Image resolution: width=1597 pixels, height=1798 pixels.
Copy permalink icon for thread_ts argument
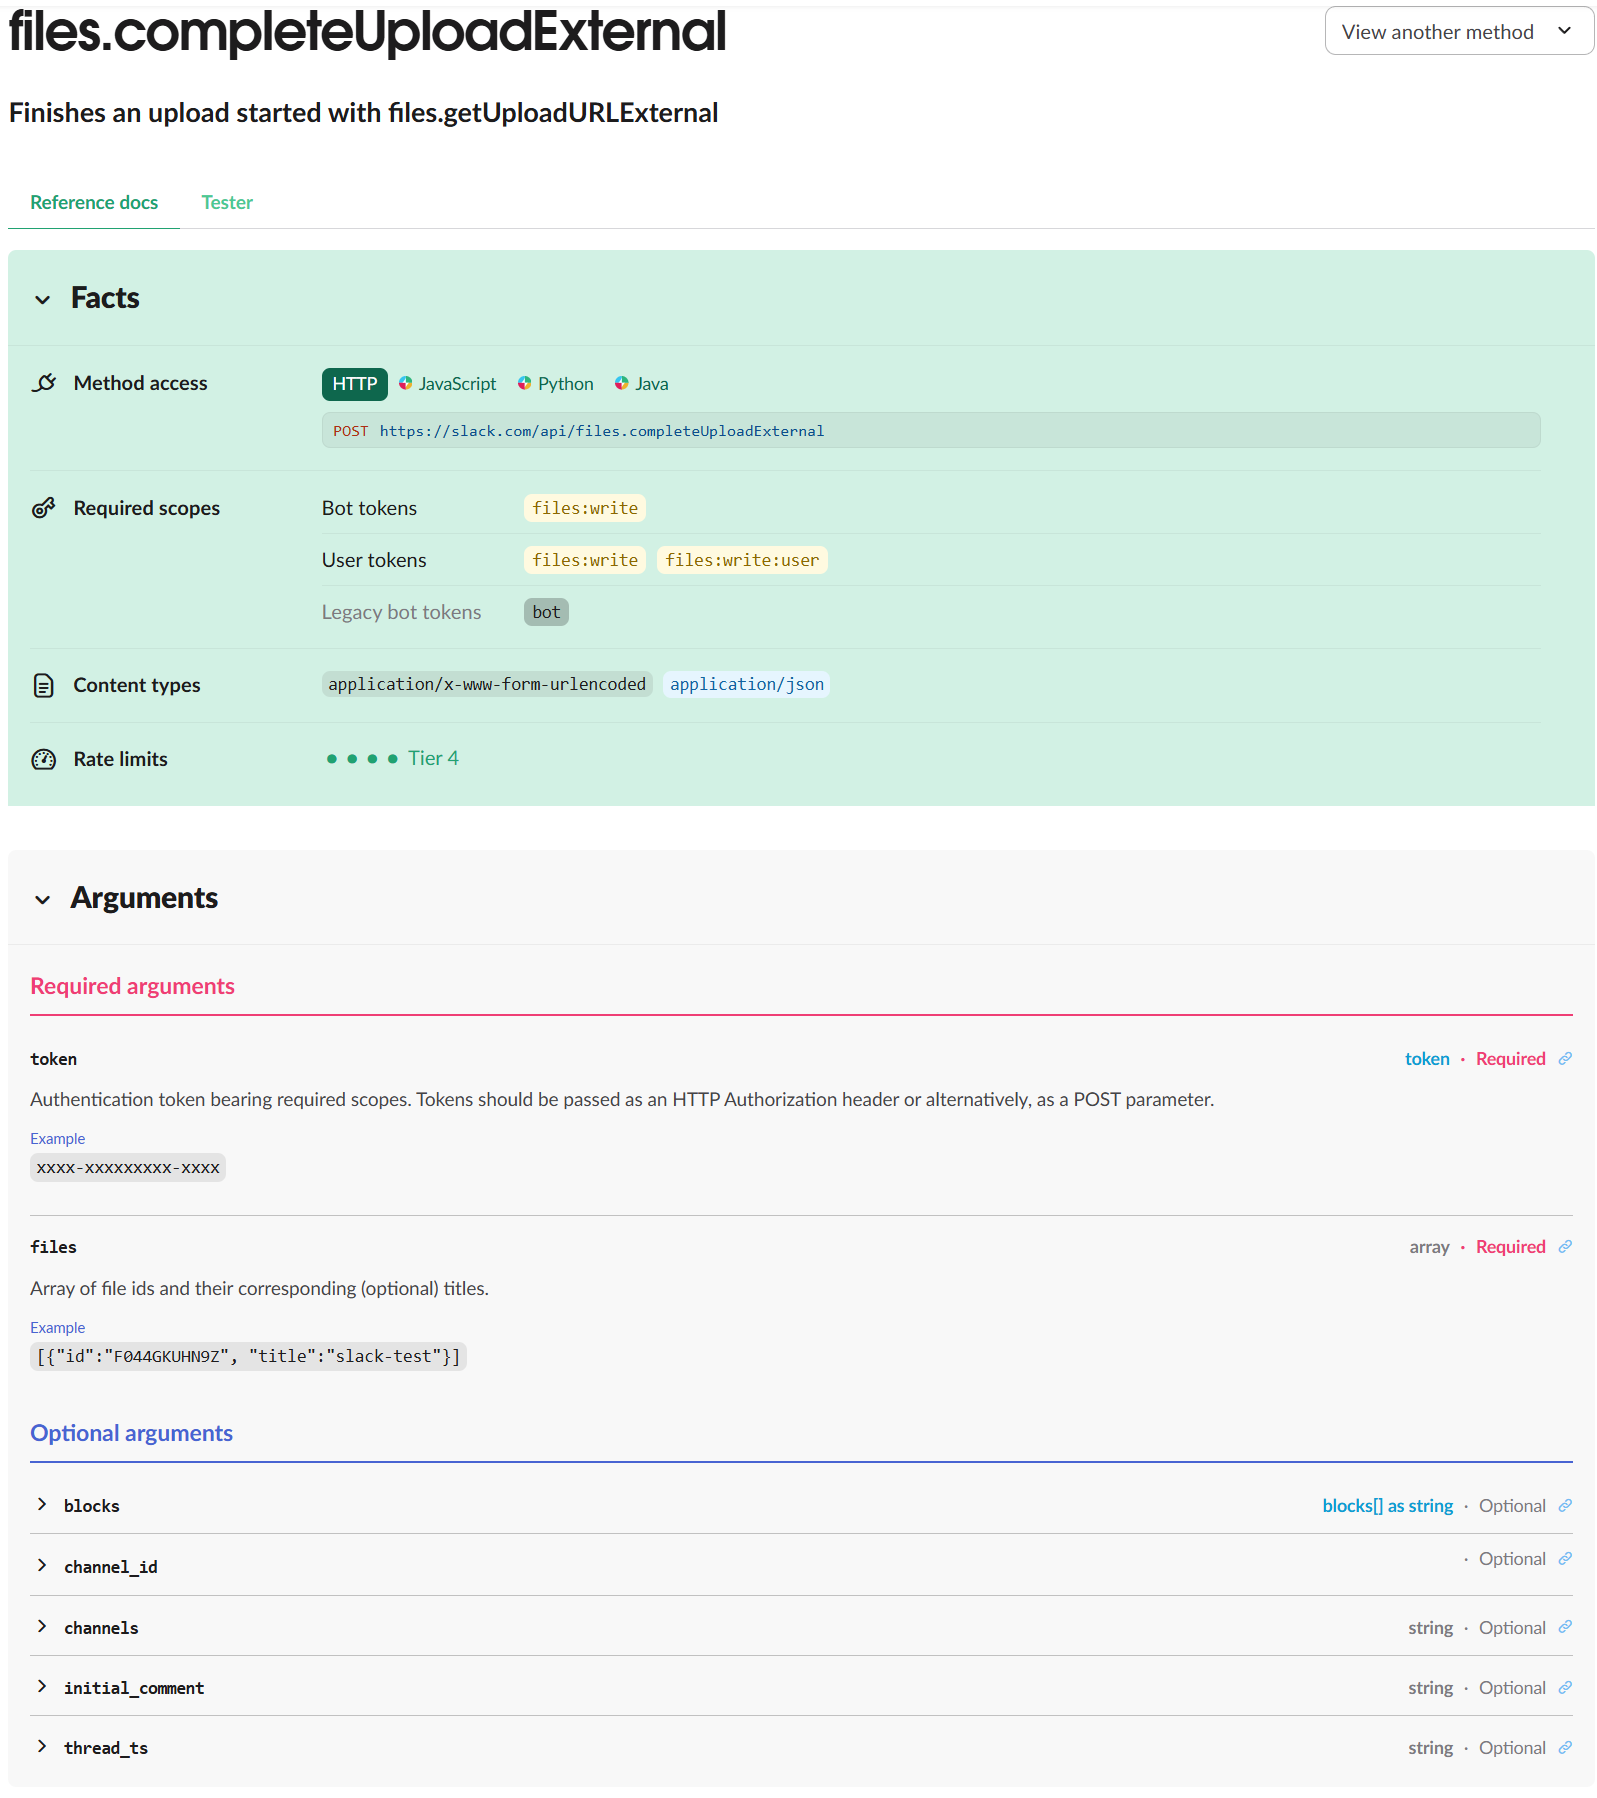tap(1565, 1747)
